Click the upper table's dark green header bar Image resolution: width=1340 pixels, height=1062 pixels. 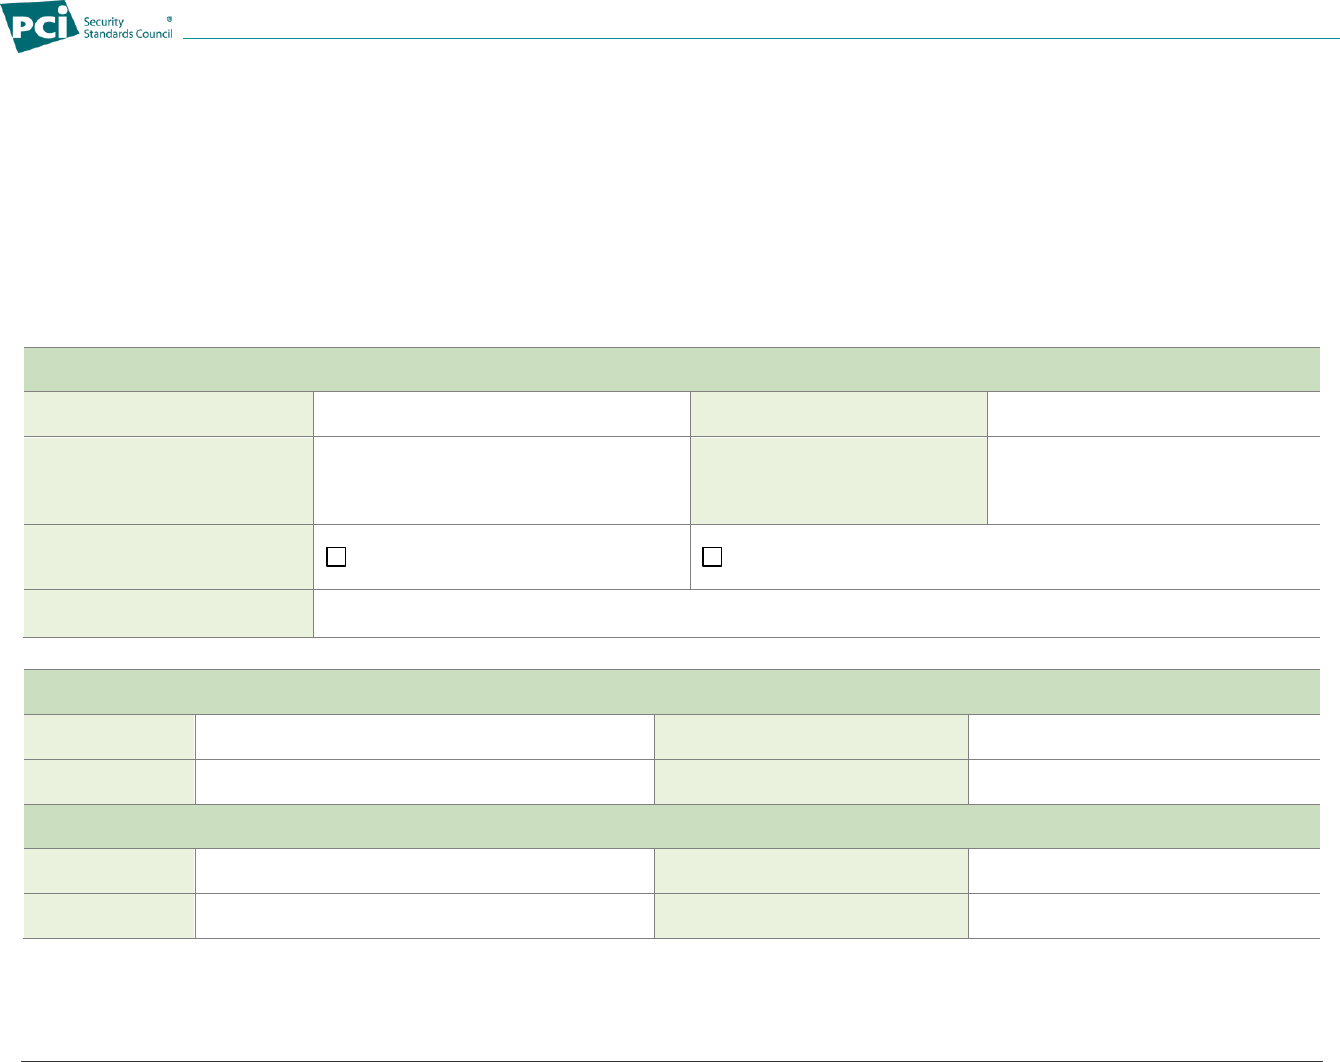(671, 369)
